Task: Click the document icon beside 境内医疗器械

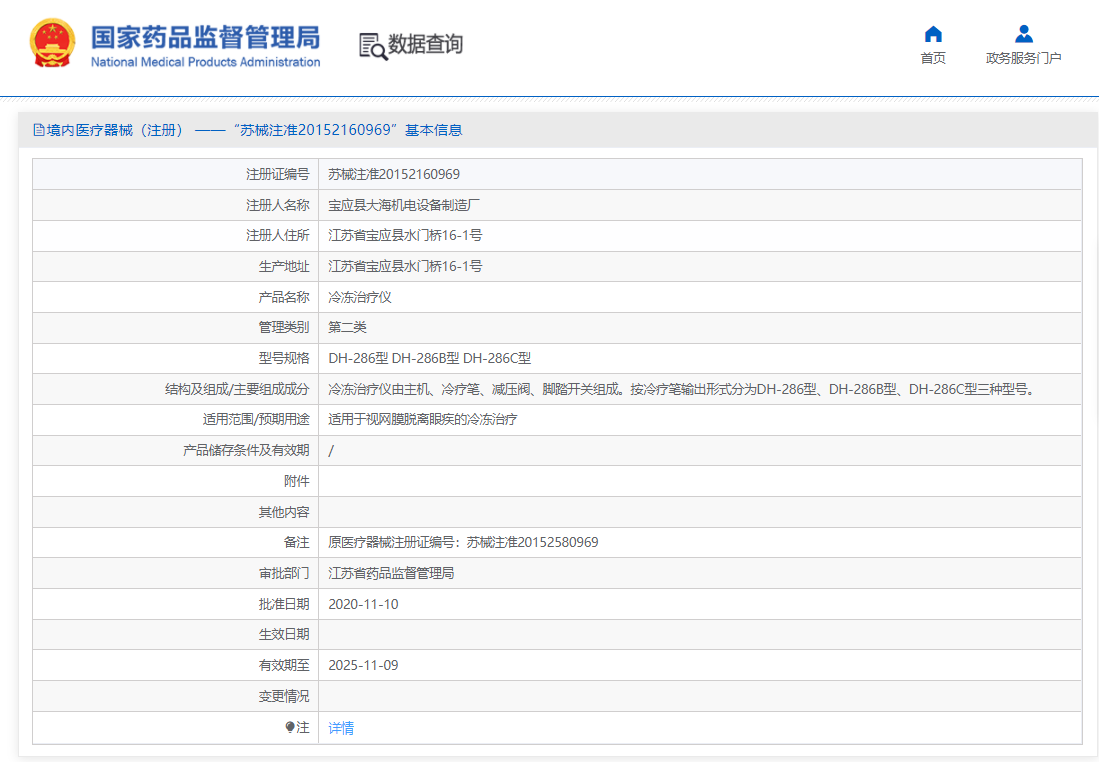Action: pos(39,130)
